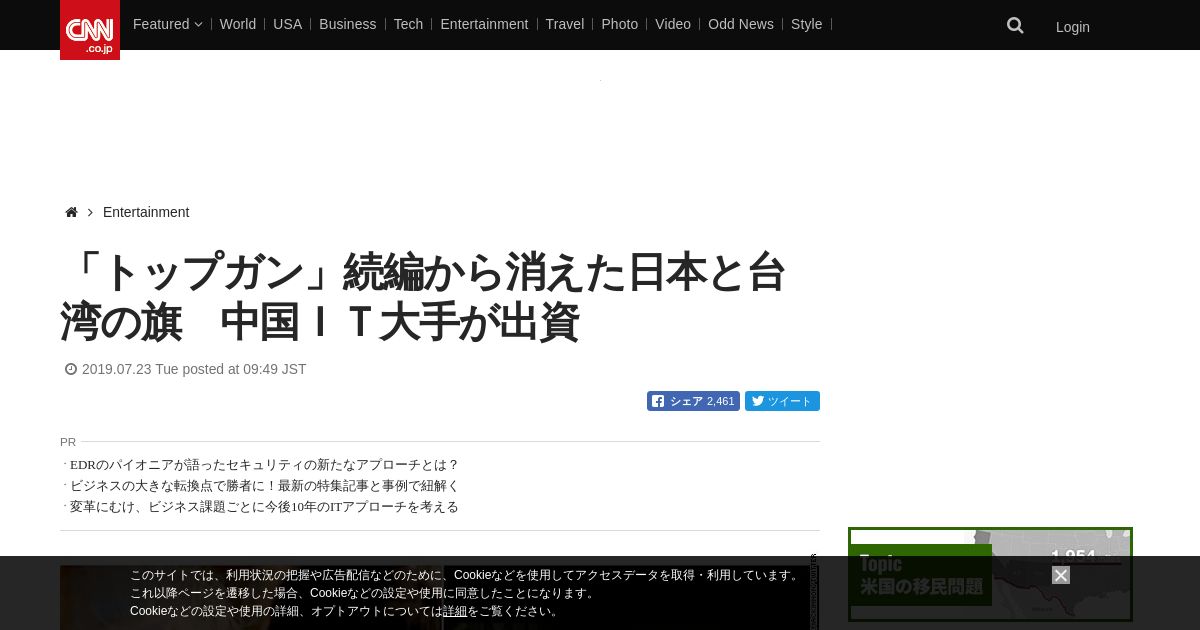Screen dimensions: 1200x630
Task: Go to the Business section
Action: tap(348, 24)
